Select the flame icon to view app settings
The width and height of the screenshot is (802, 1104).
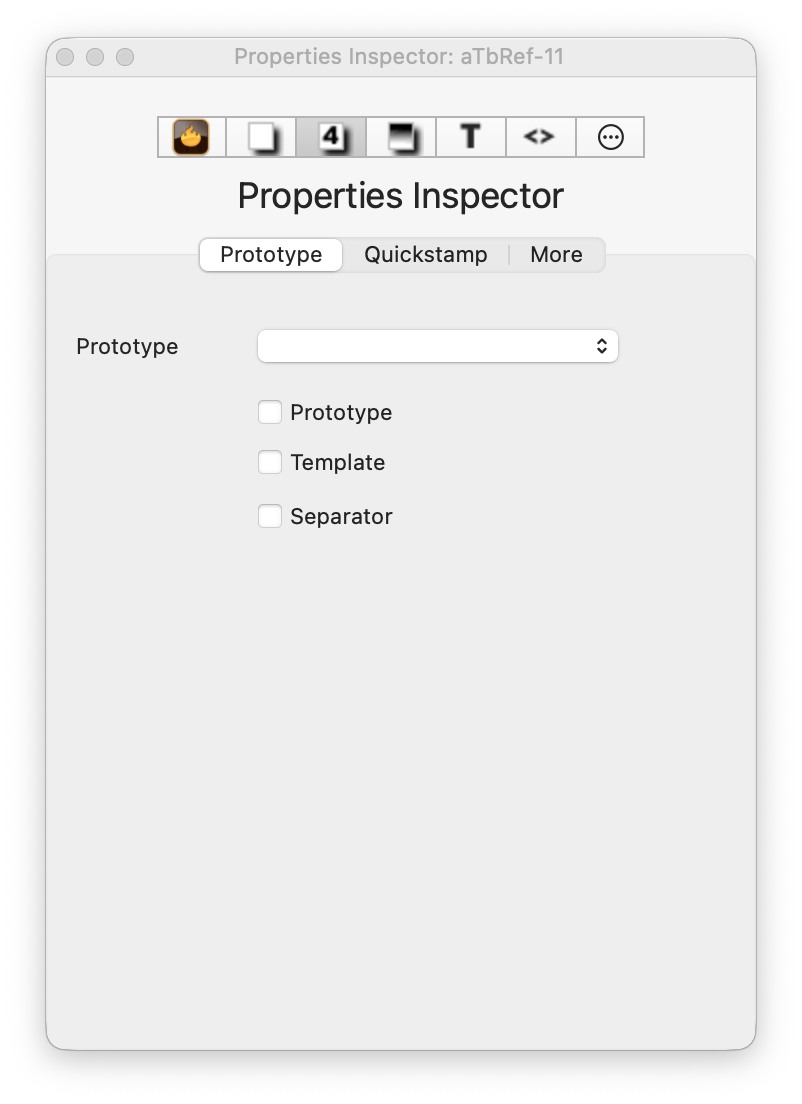click(190, 137)
